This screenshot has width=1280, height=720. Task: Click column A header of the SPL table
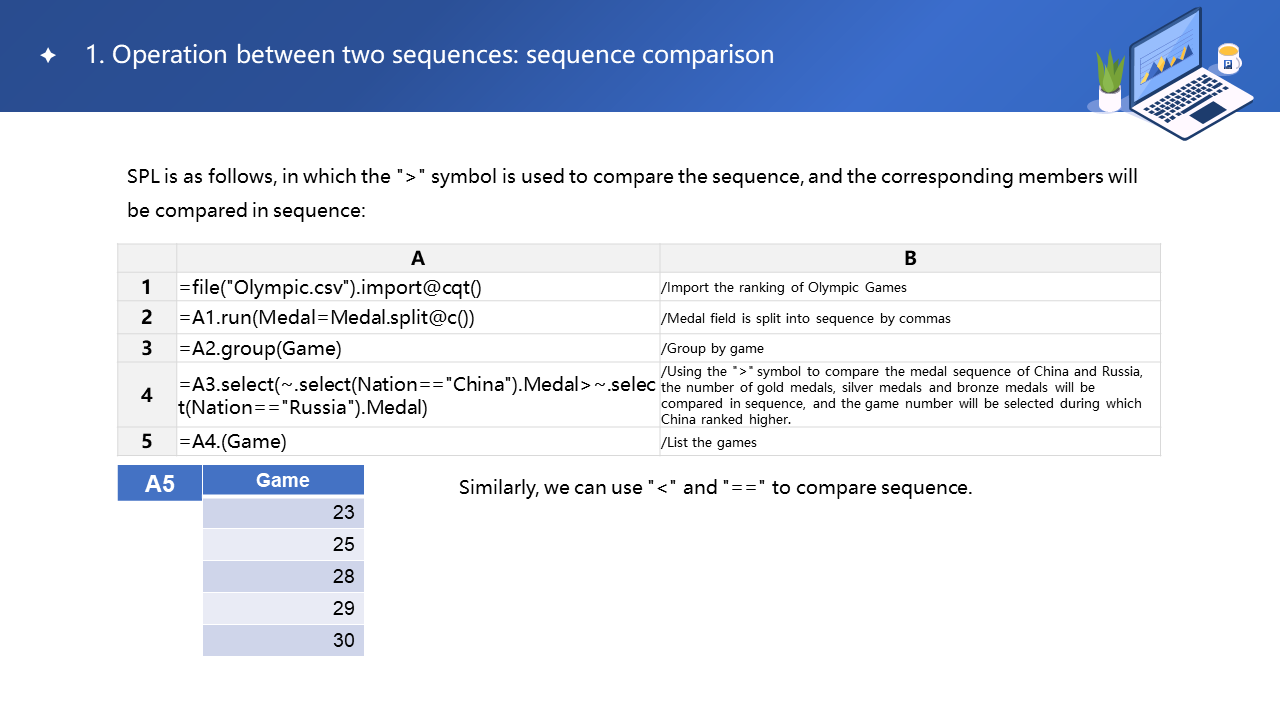418,258
